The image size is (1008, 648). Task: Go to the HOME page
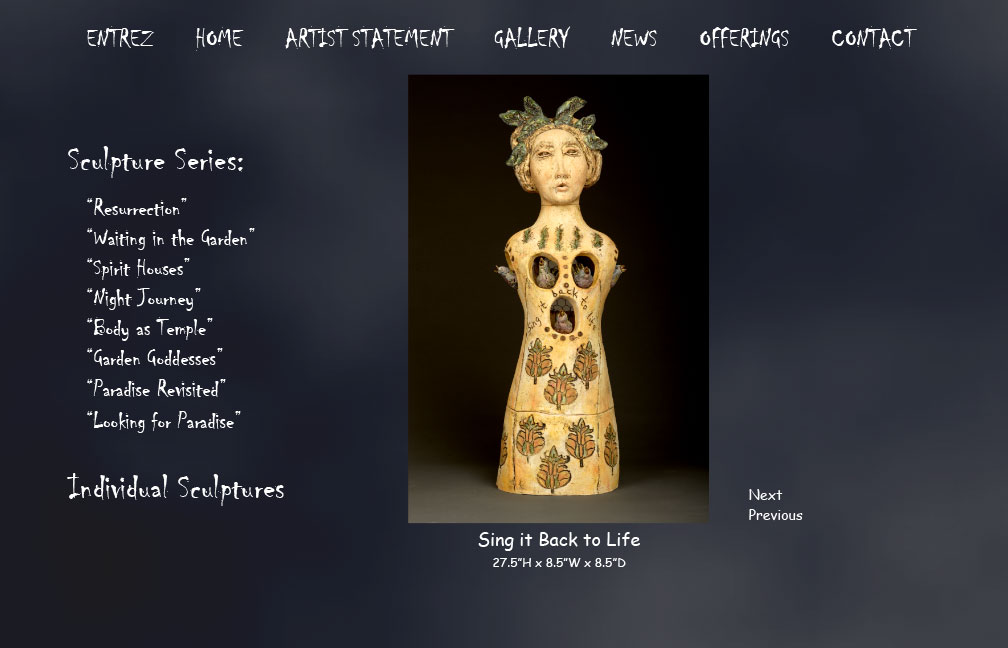coord(219,38)
